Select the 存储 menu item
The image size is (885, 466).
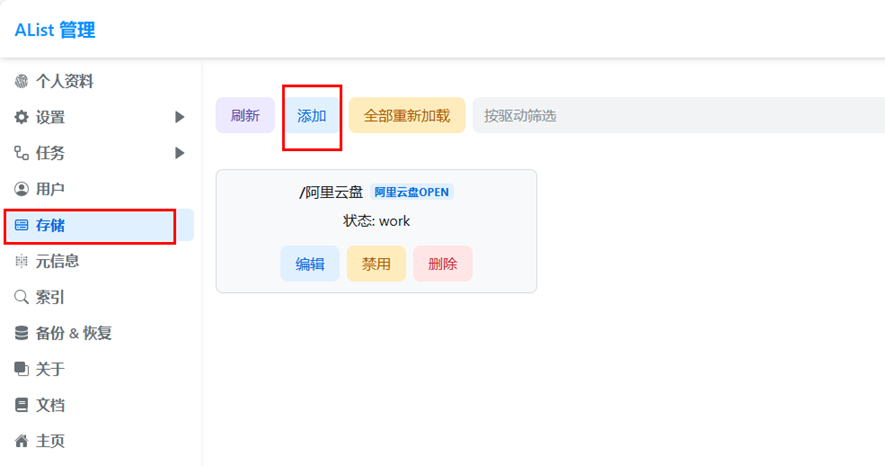tap(99, 225)
